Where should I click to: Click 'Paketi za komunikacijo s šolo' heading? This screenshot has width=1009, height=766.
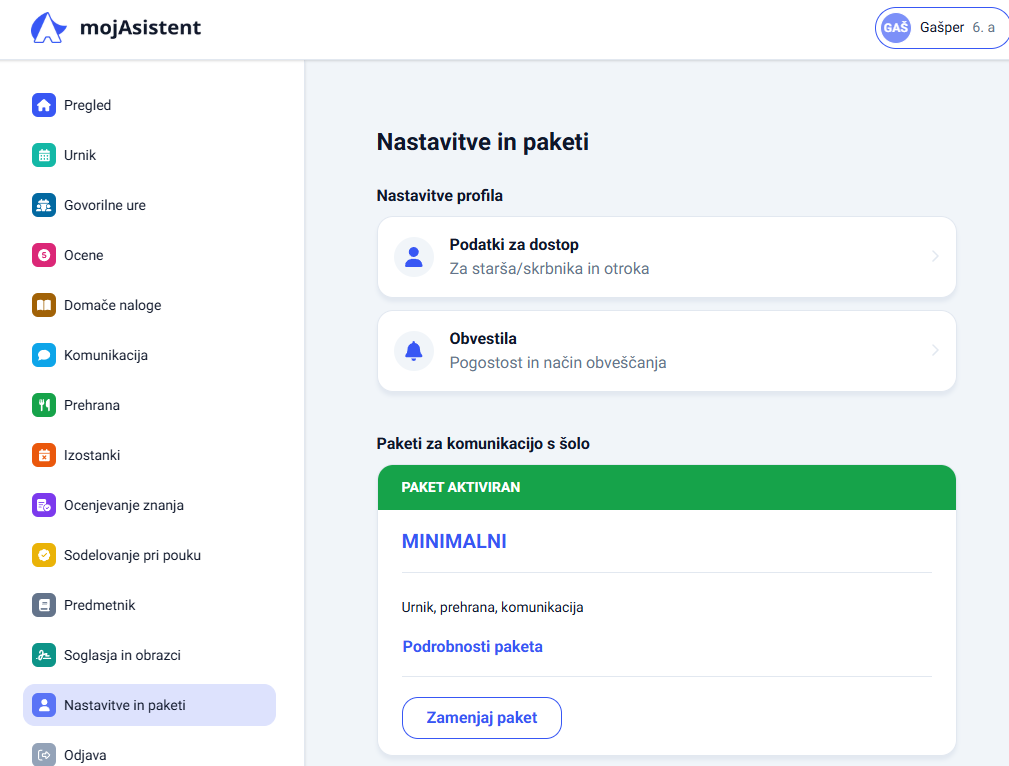(483, 444)
